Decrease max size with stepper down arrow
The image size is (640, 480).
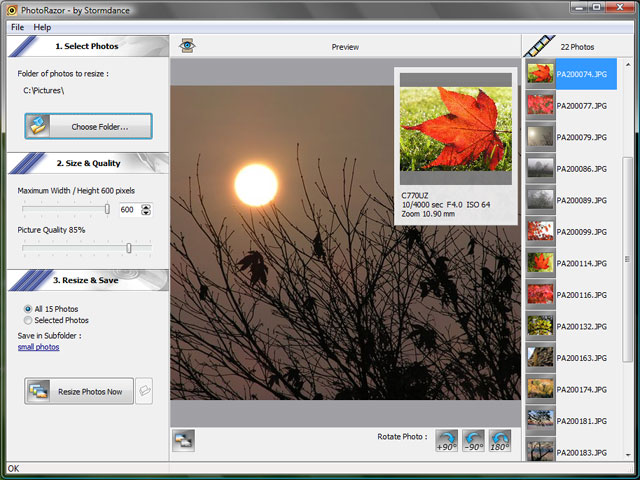[x=147, y=213]
